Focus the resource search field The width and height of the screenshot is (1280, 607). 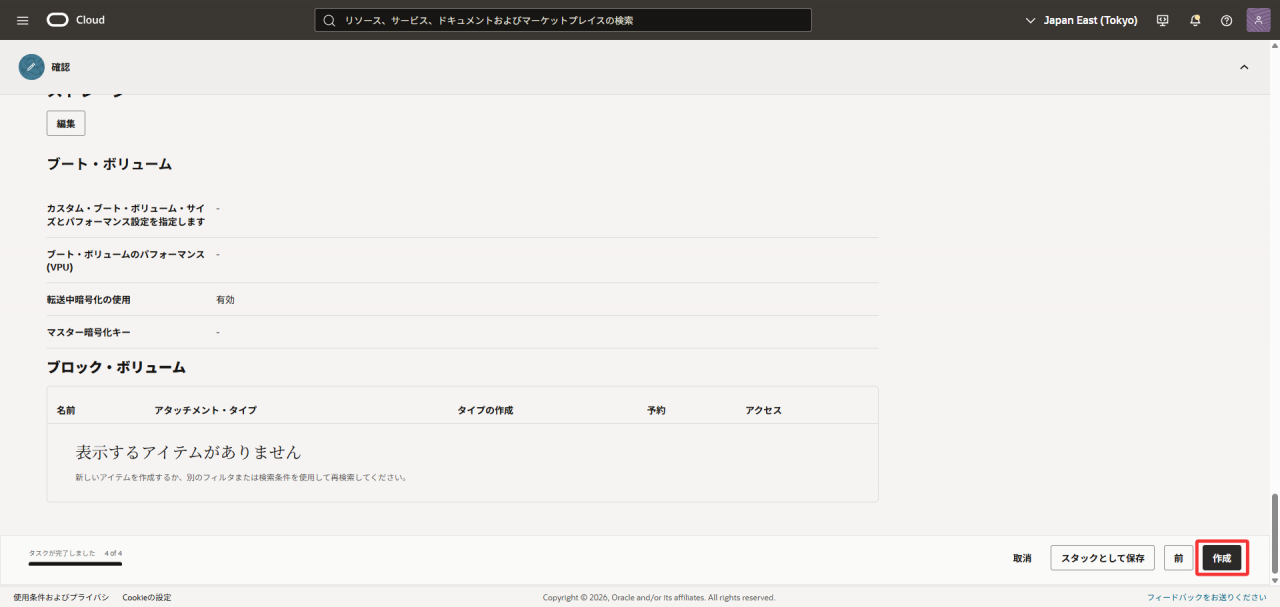(563, 20)
